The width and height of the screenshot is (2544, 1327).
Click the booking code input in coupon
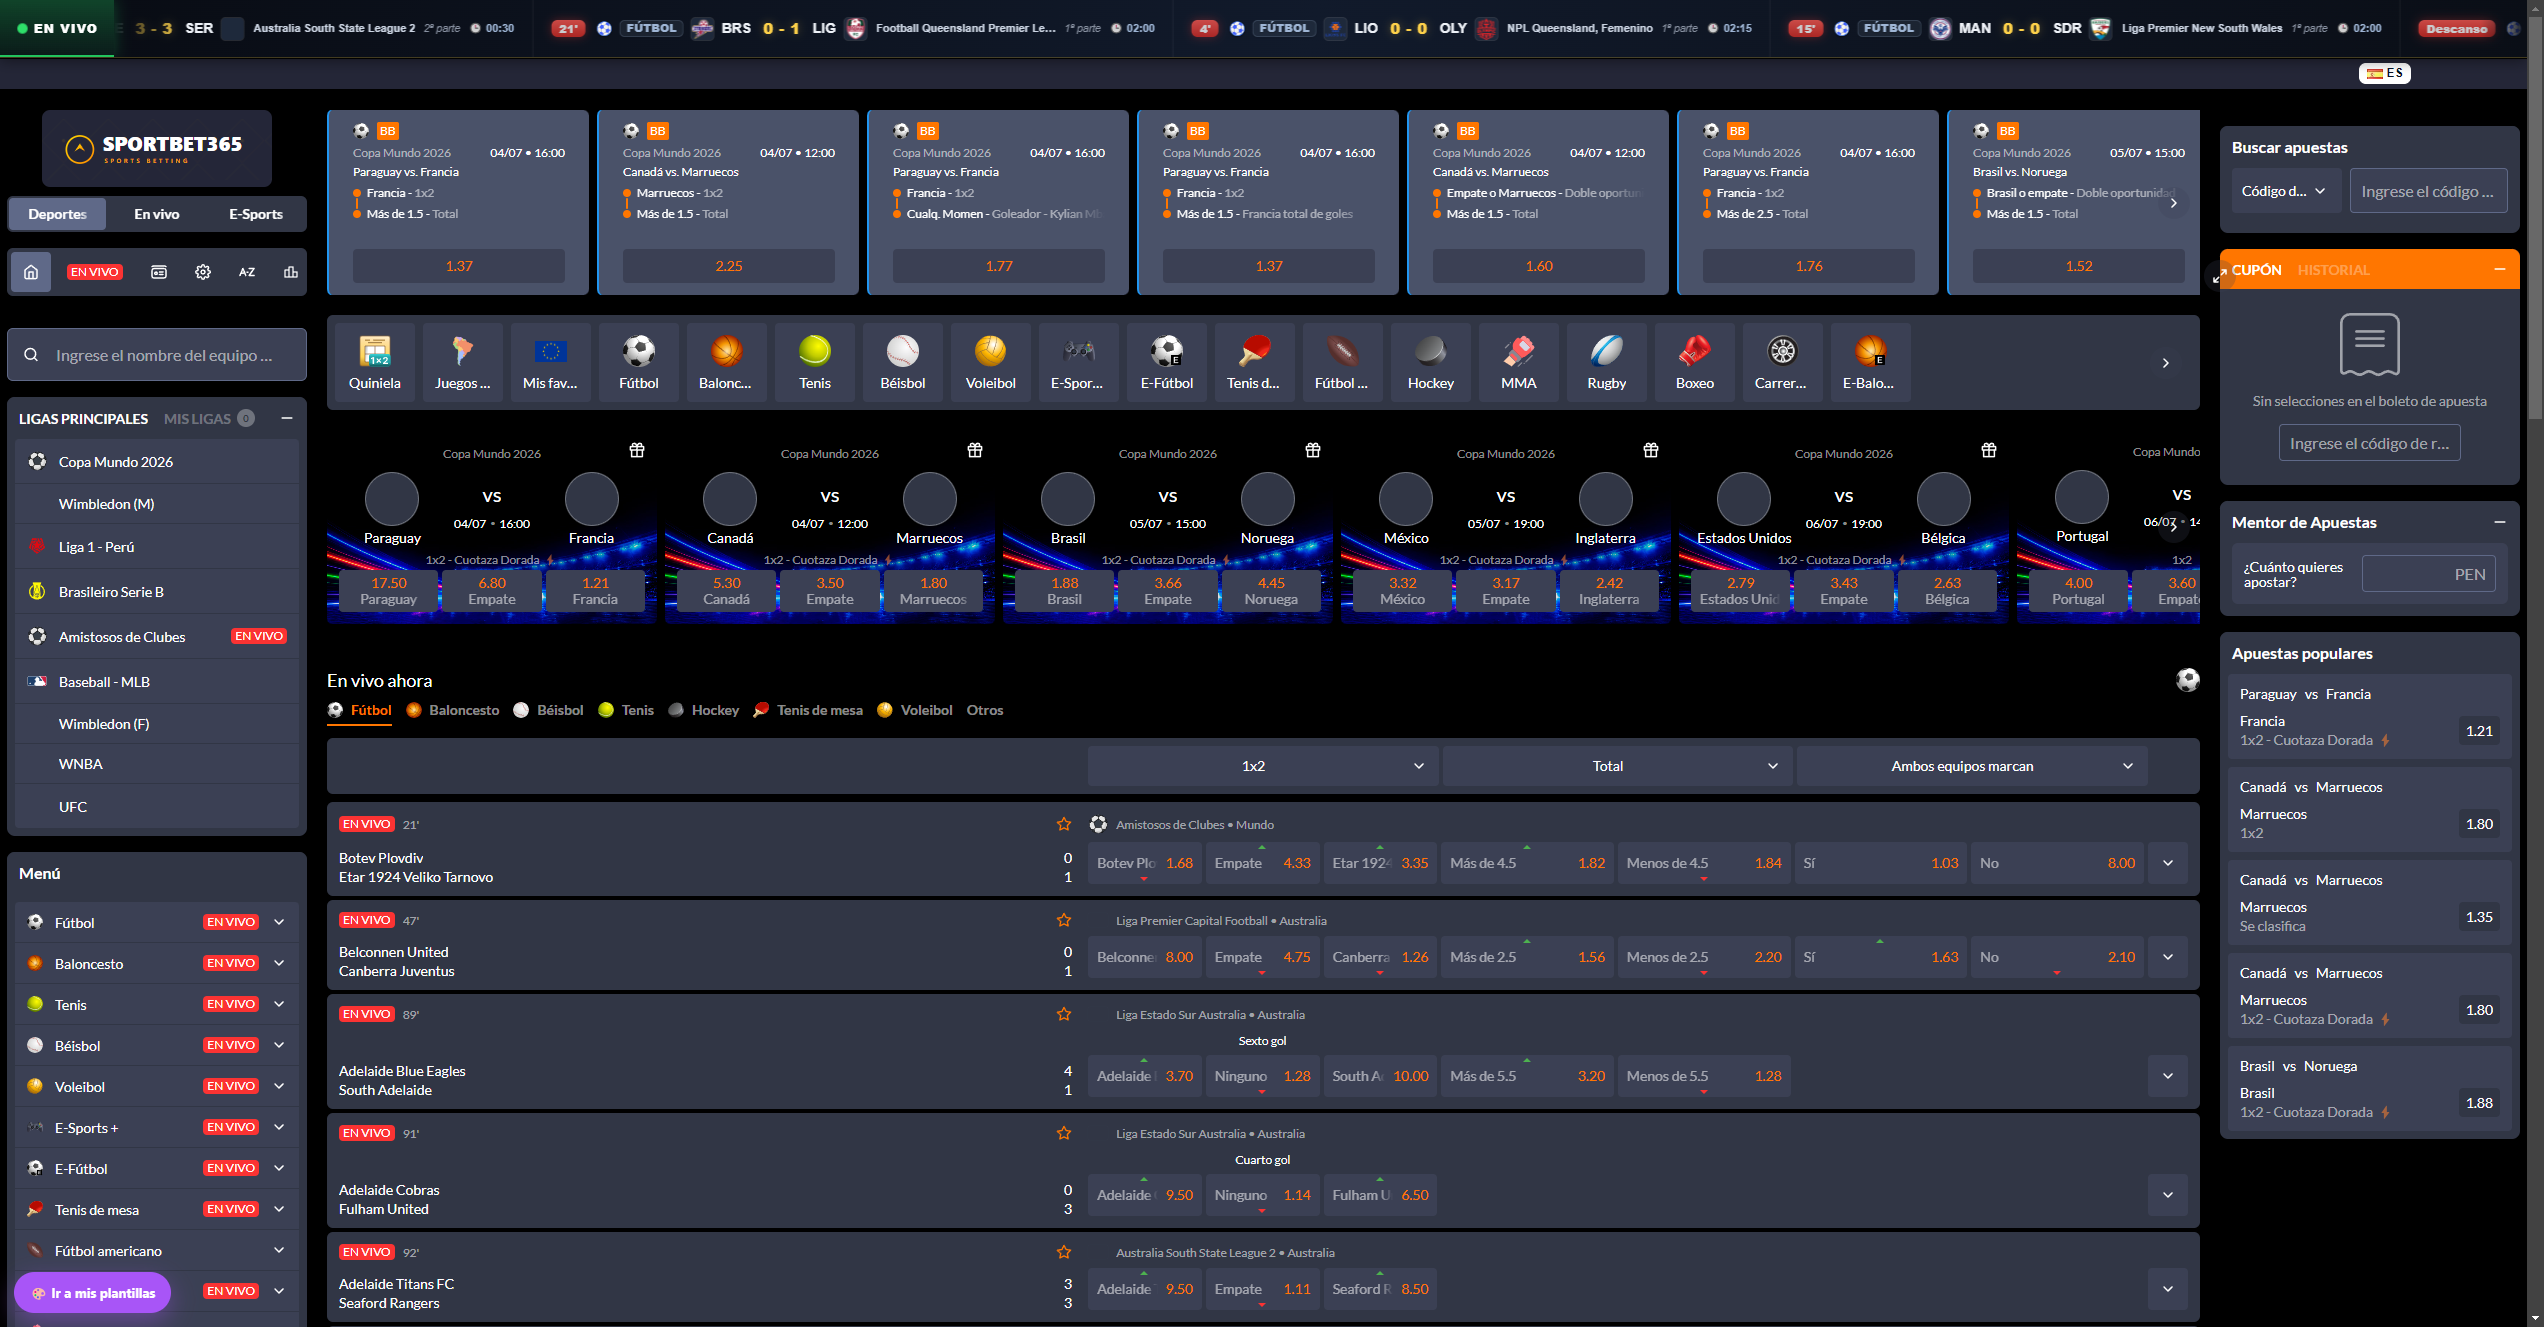[x=2369, y=443]
